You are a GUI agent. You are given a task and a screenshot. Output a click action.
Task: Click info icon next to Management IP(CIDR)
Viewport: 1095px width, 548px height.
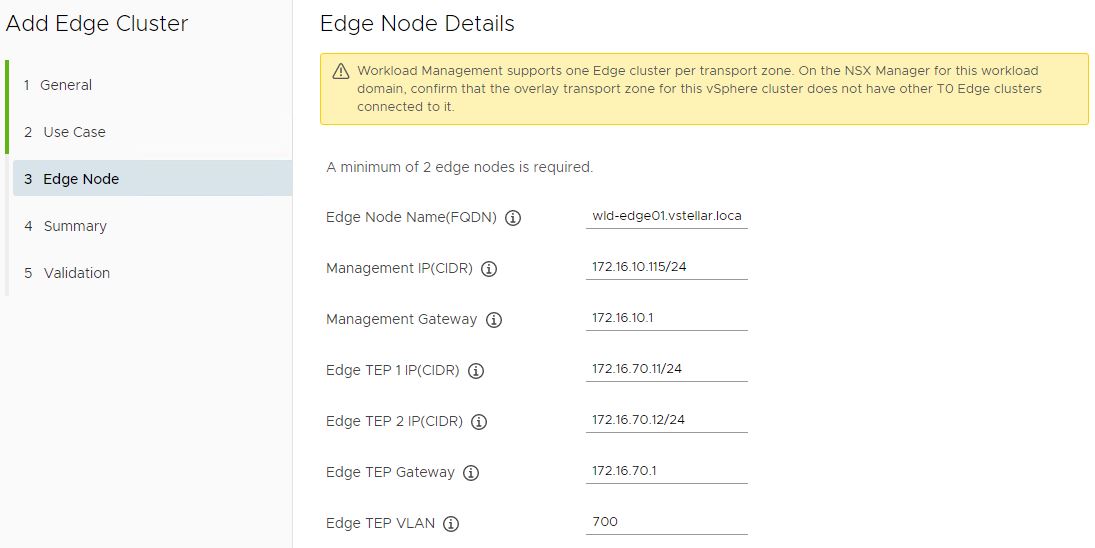(489, 269)
